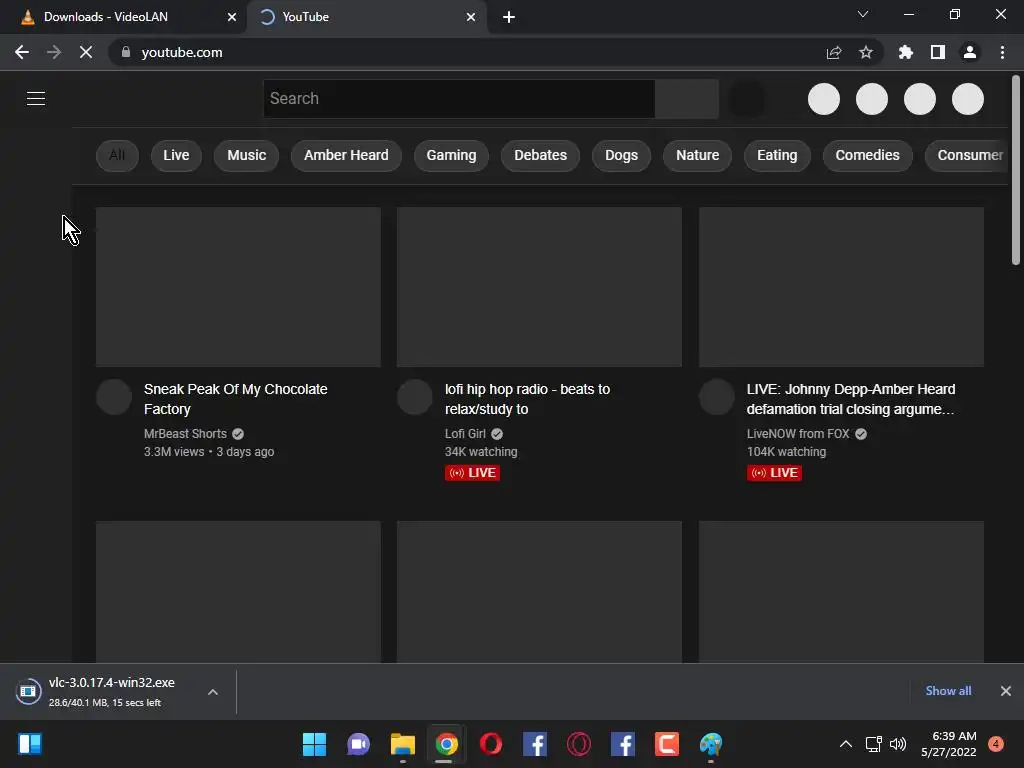1024x768 pixels.
Task: Open Opera browser from taskbar
Action: tap(490, 744)
